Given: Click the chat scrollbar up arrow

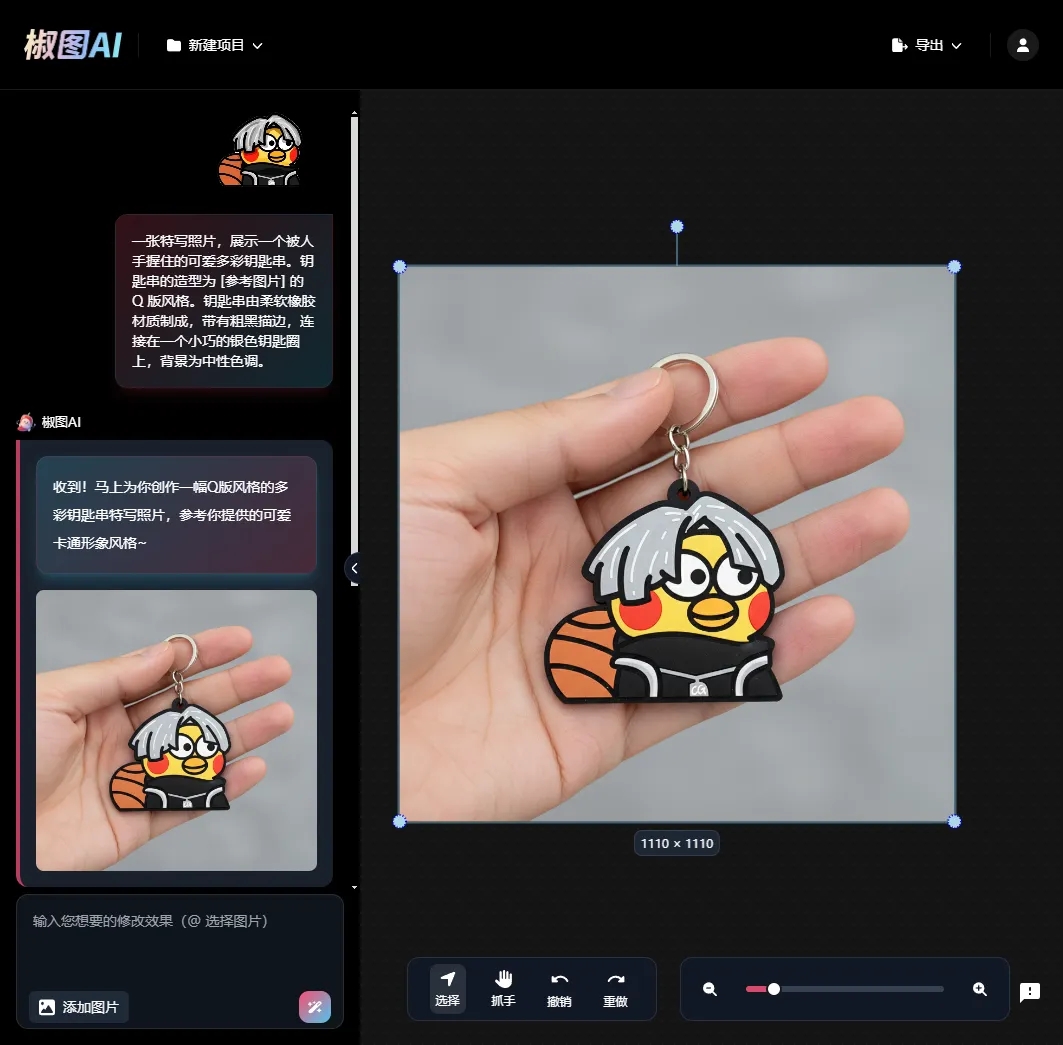Looking at the screenshot, I should (x=354, y=113).
